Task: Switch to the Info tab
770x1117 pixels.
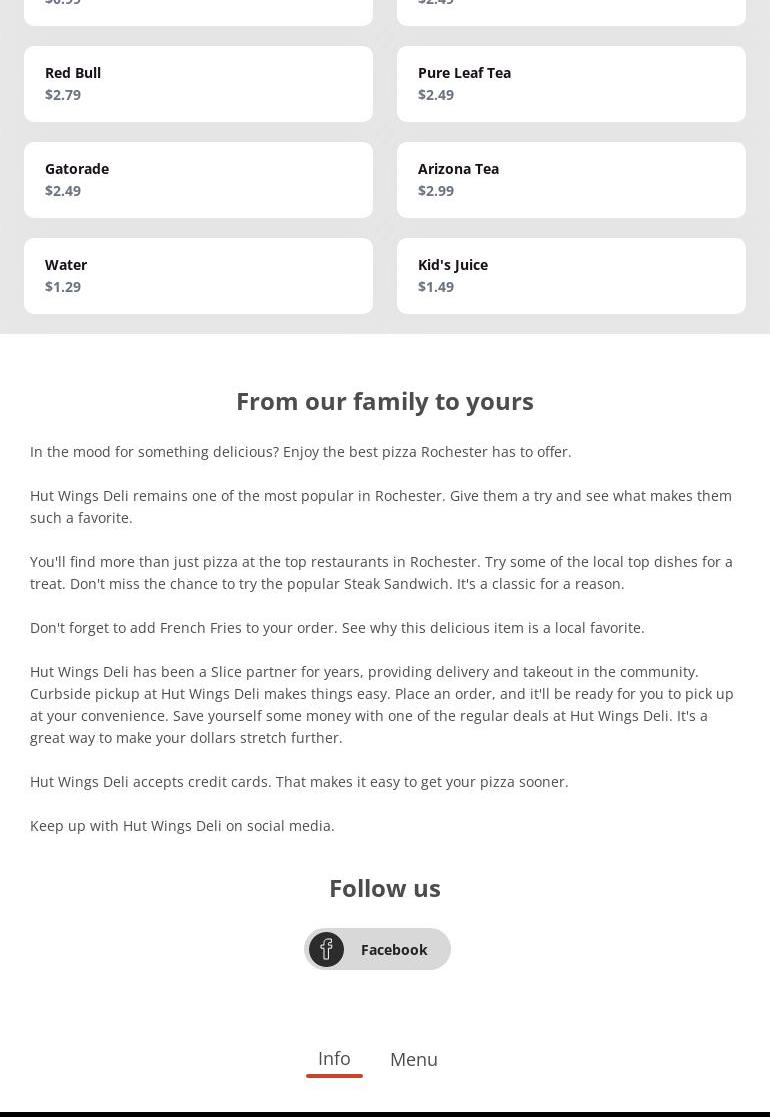Action: point(334,1058)
